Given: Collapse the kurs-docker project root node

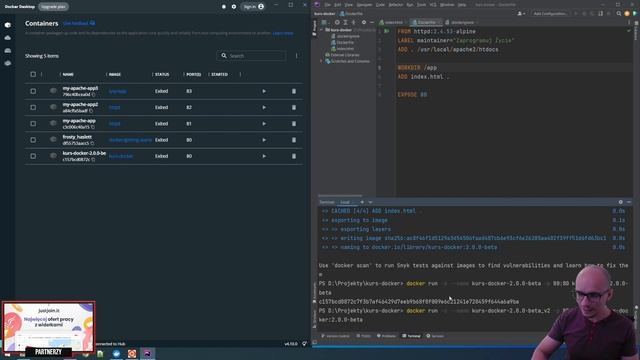Looking at the screenshot, I should pos(322,30).
